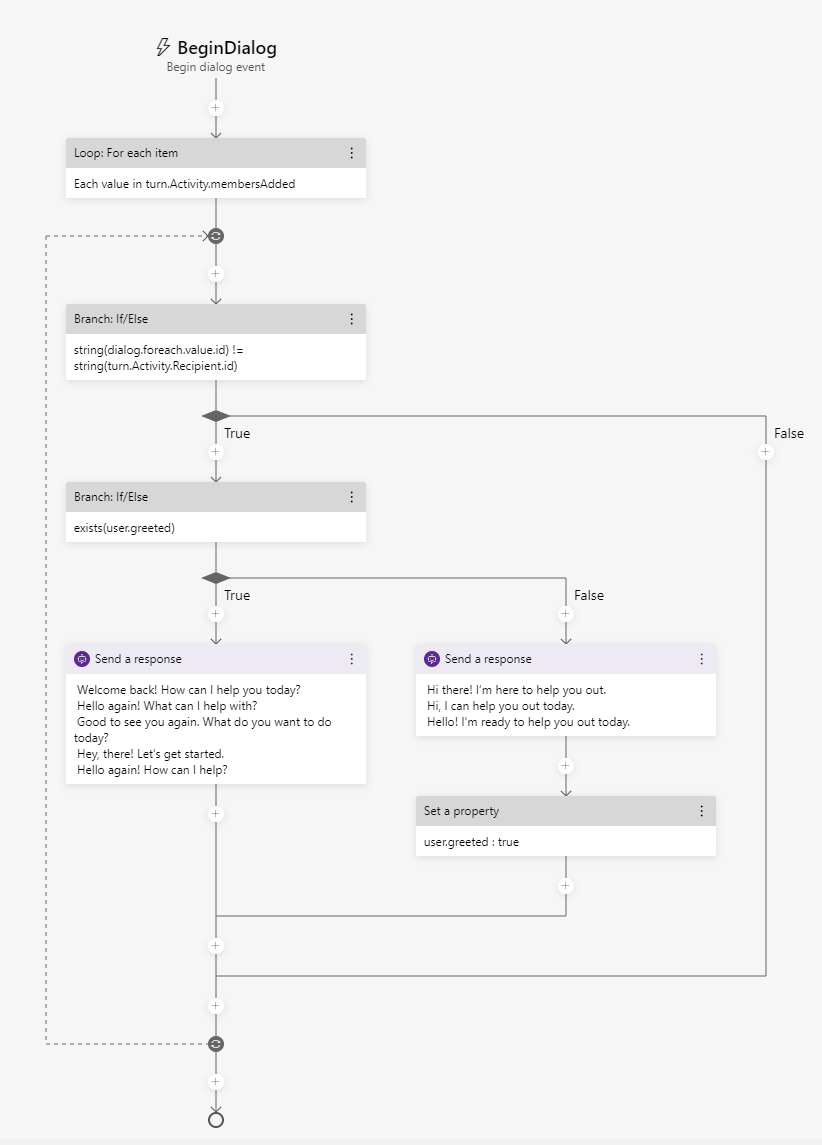Click the plus button just above the bottom loop icon
The width and height of the screenshot is (822, 1145).
(x=215, y=1005)
